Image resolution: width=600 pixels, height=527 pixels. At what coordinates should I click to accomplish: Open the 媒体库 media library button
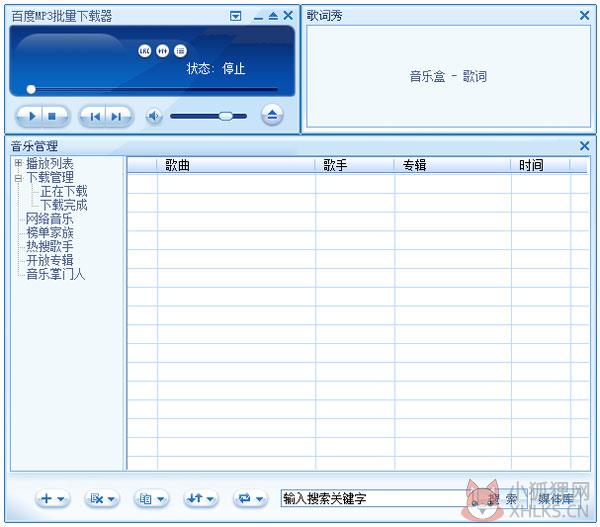tap(556, 499)
